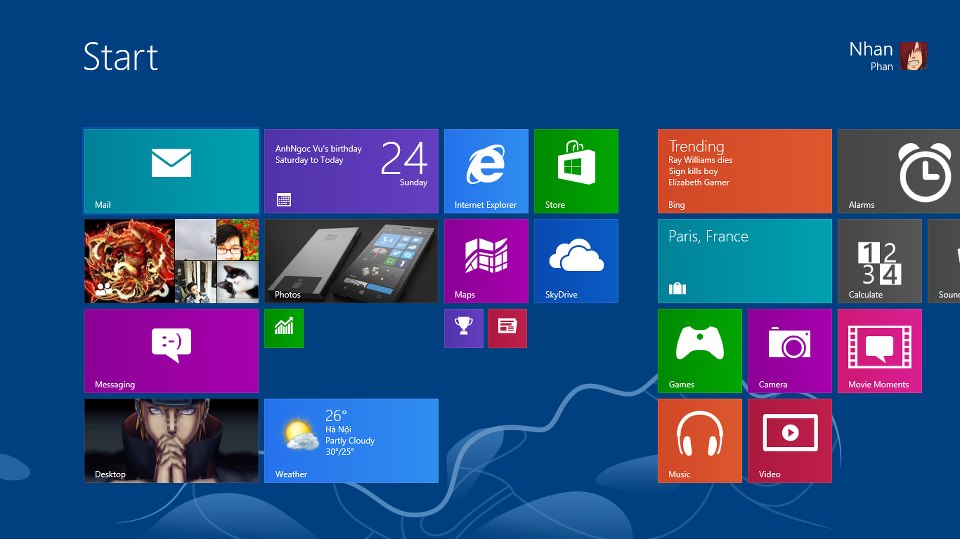Open the SkyDrive tile
The height and width of the screenshot is (539, 960).
[x=576, y=261]
